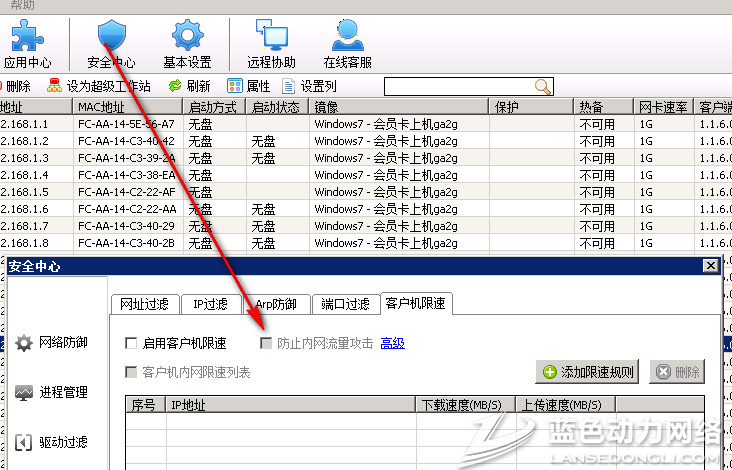This screenshot has width=732, height=470.
Task: Click the 删除 toolbar item
Action: [x=15, y=86]
